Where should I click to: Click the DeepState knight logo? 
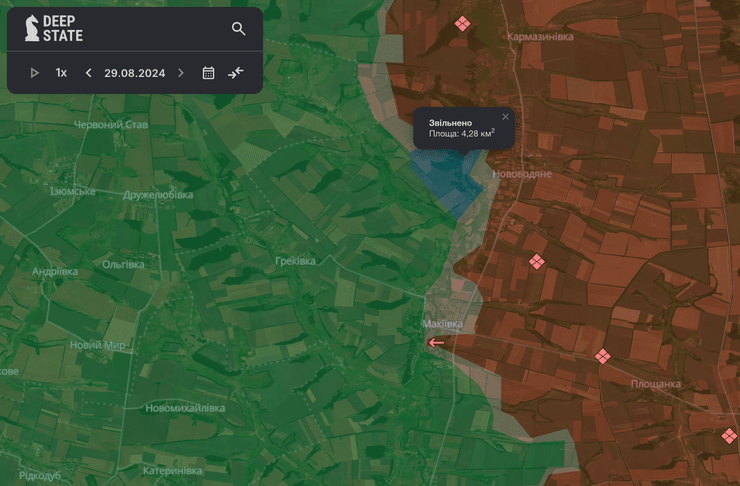32,28
